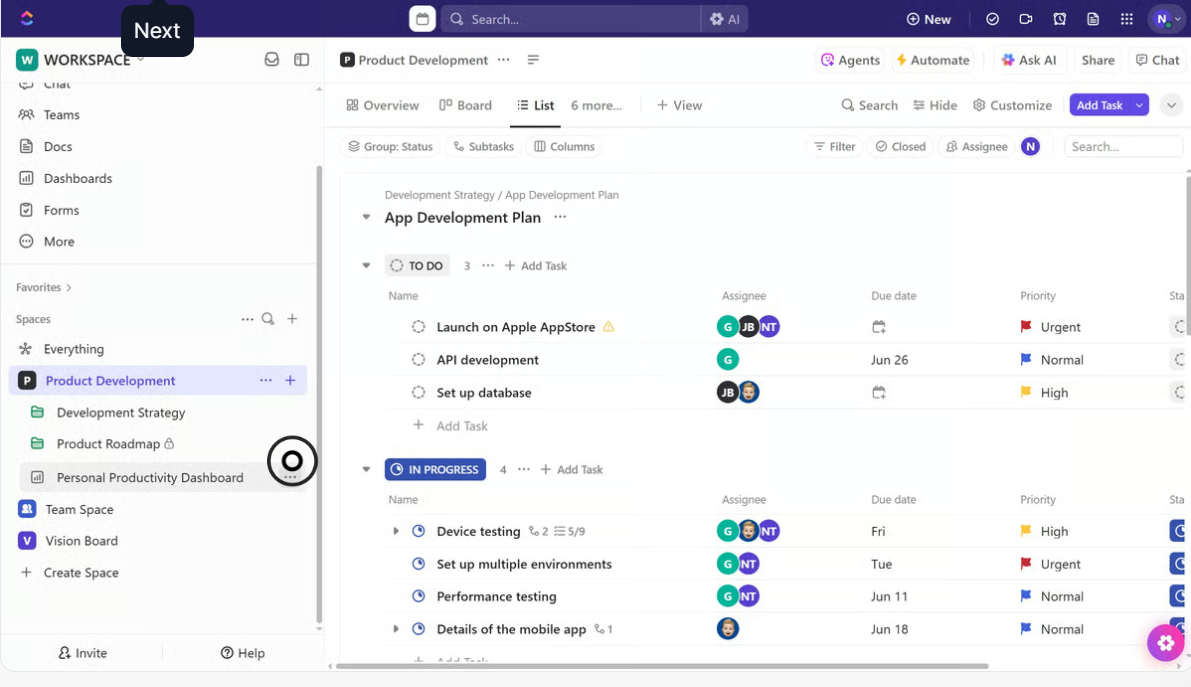The width and height of the screenshot is (1191, 687).
Task: Open Group: Status dropdown
Action: [x=390, y=147]
